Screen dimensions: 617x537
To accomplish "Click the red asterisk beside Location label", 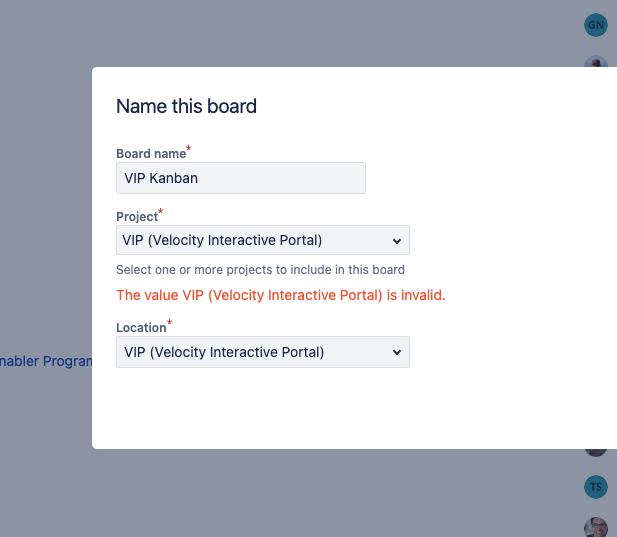I will coord(169,322).
